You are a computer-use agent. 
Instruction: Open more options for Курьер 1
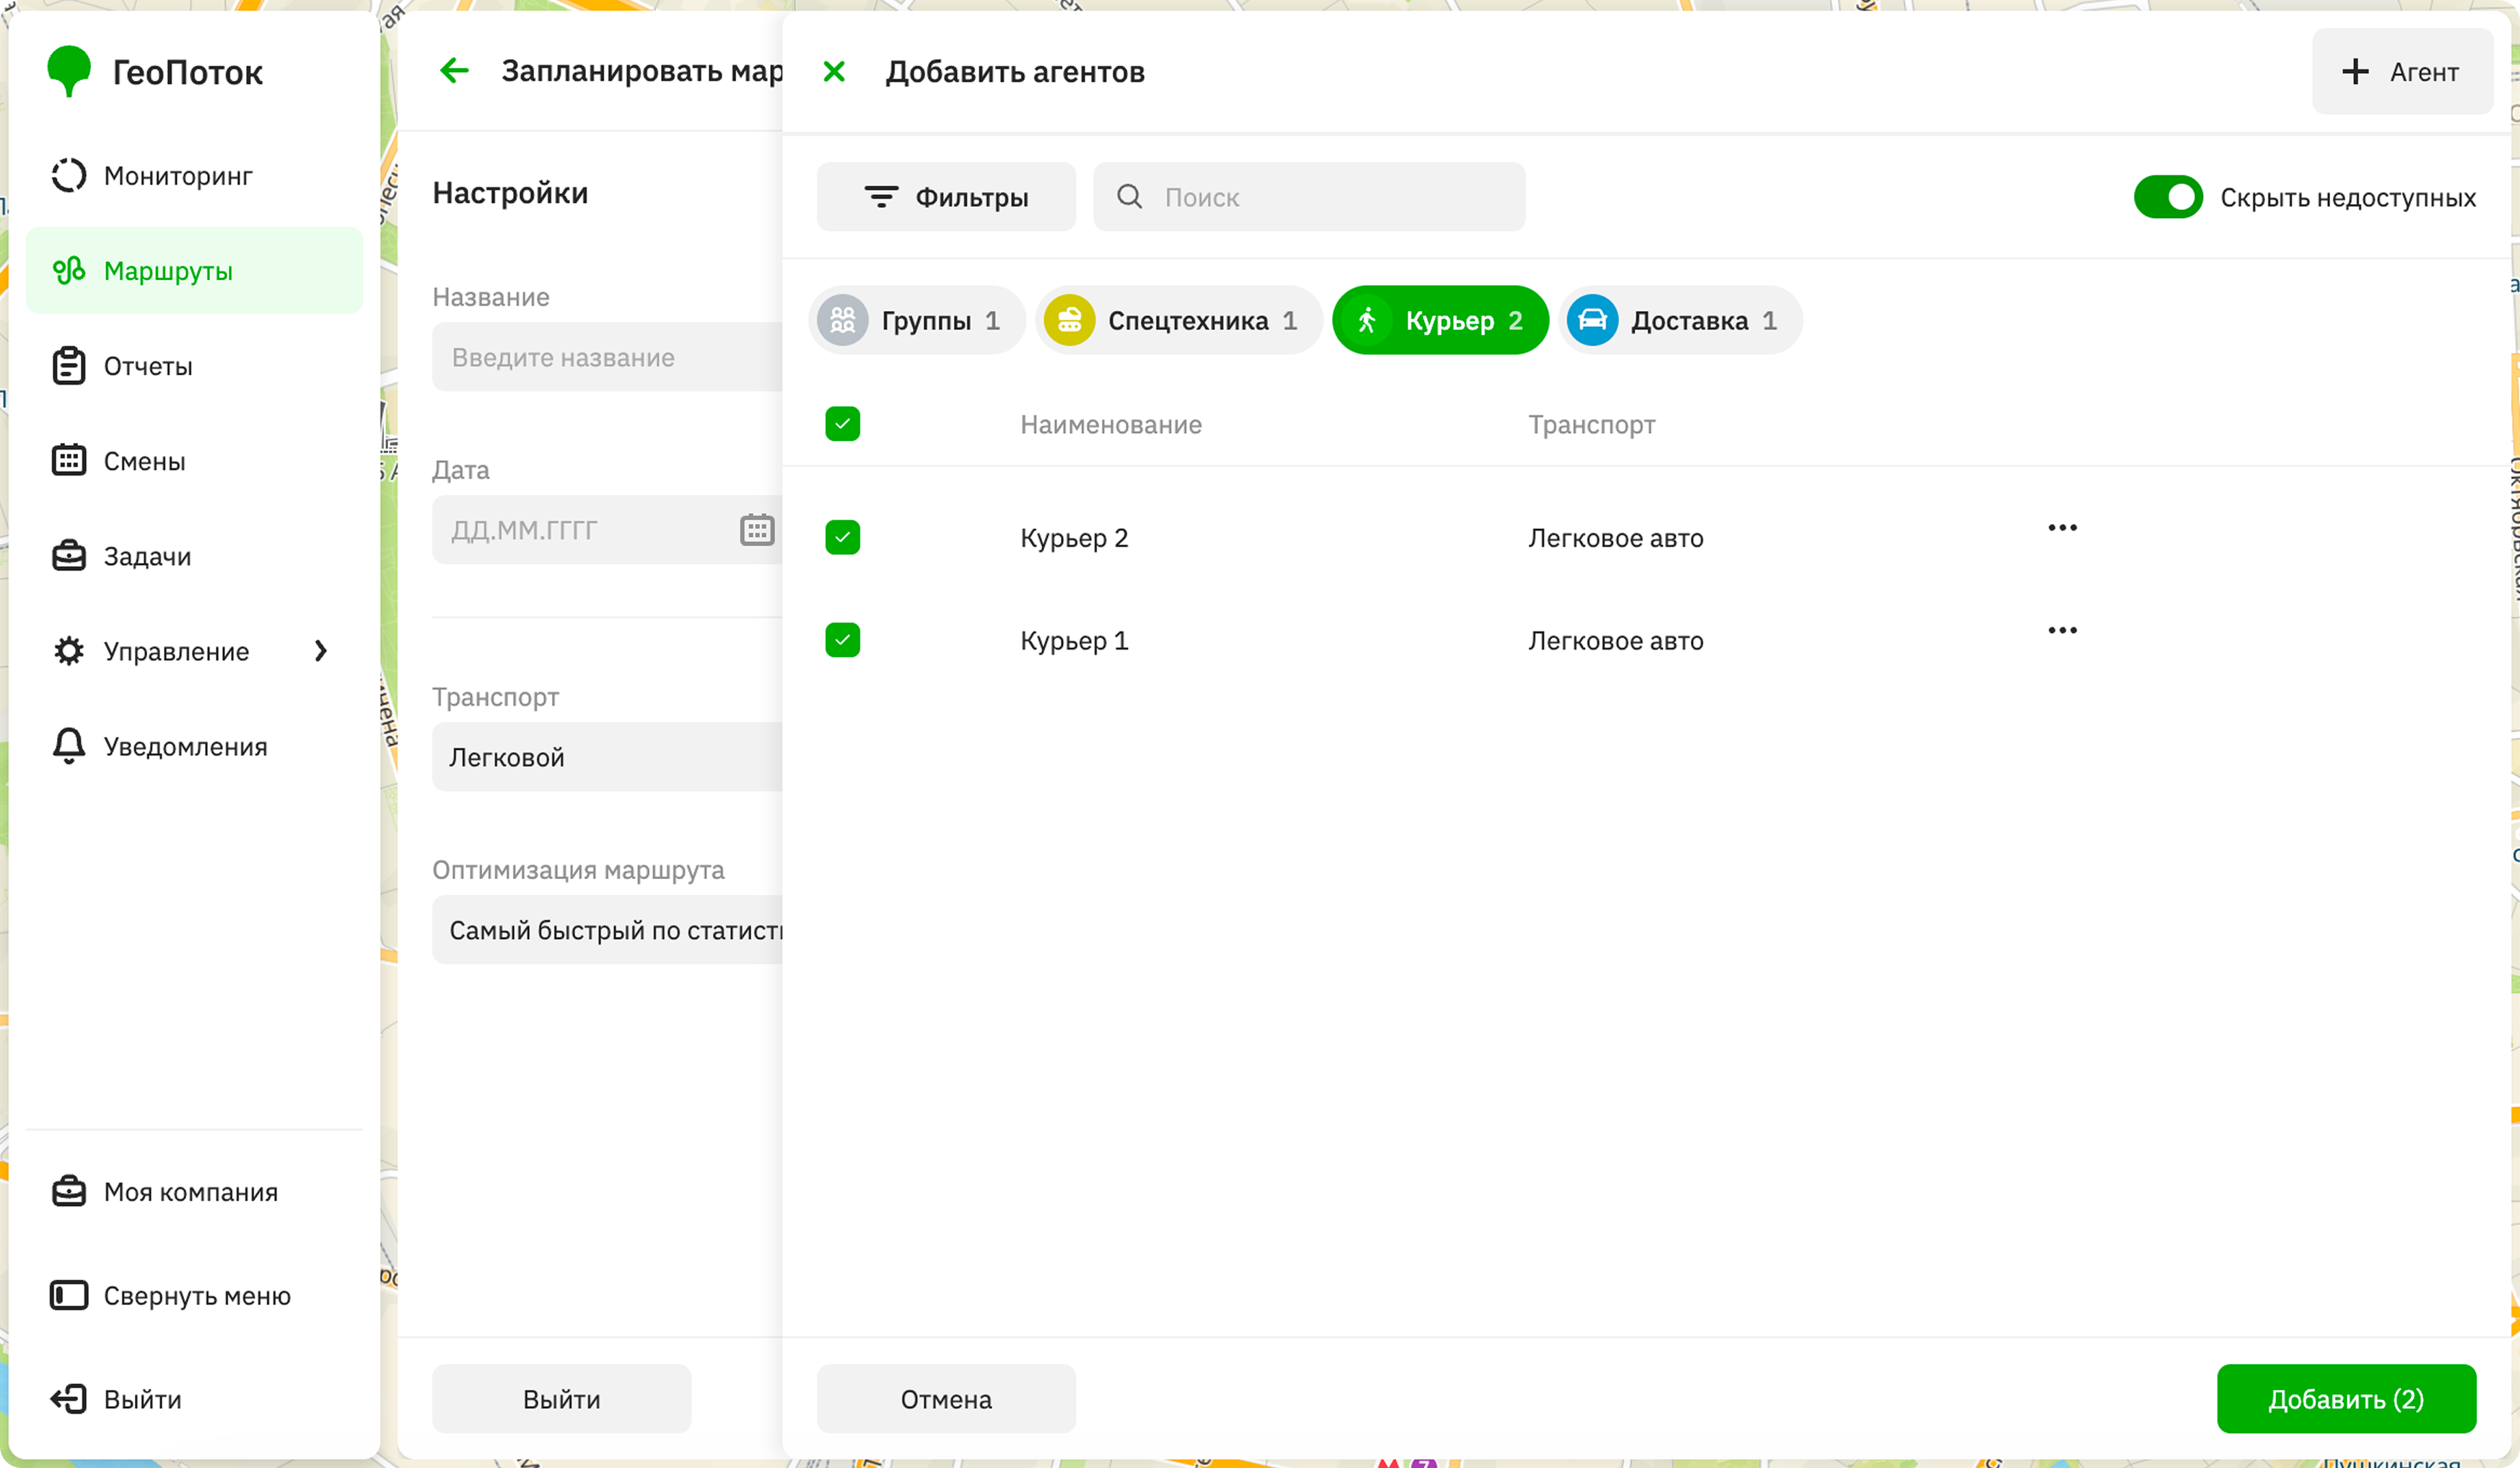2063,630
